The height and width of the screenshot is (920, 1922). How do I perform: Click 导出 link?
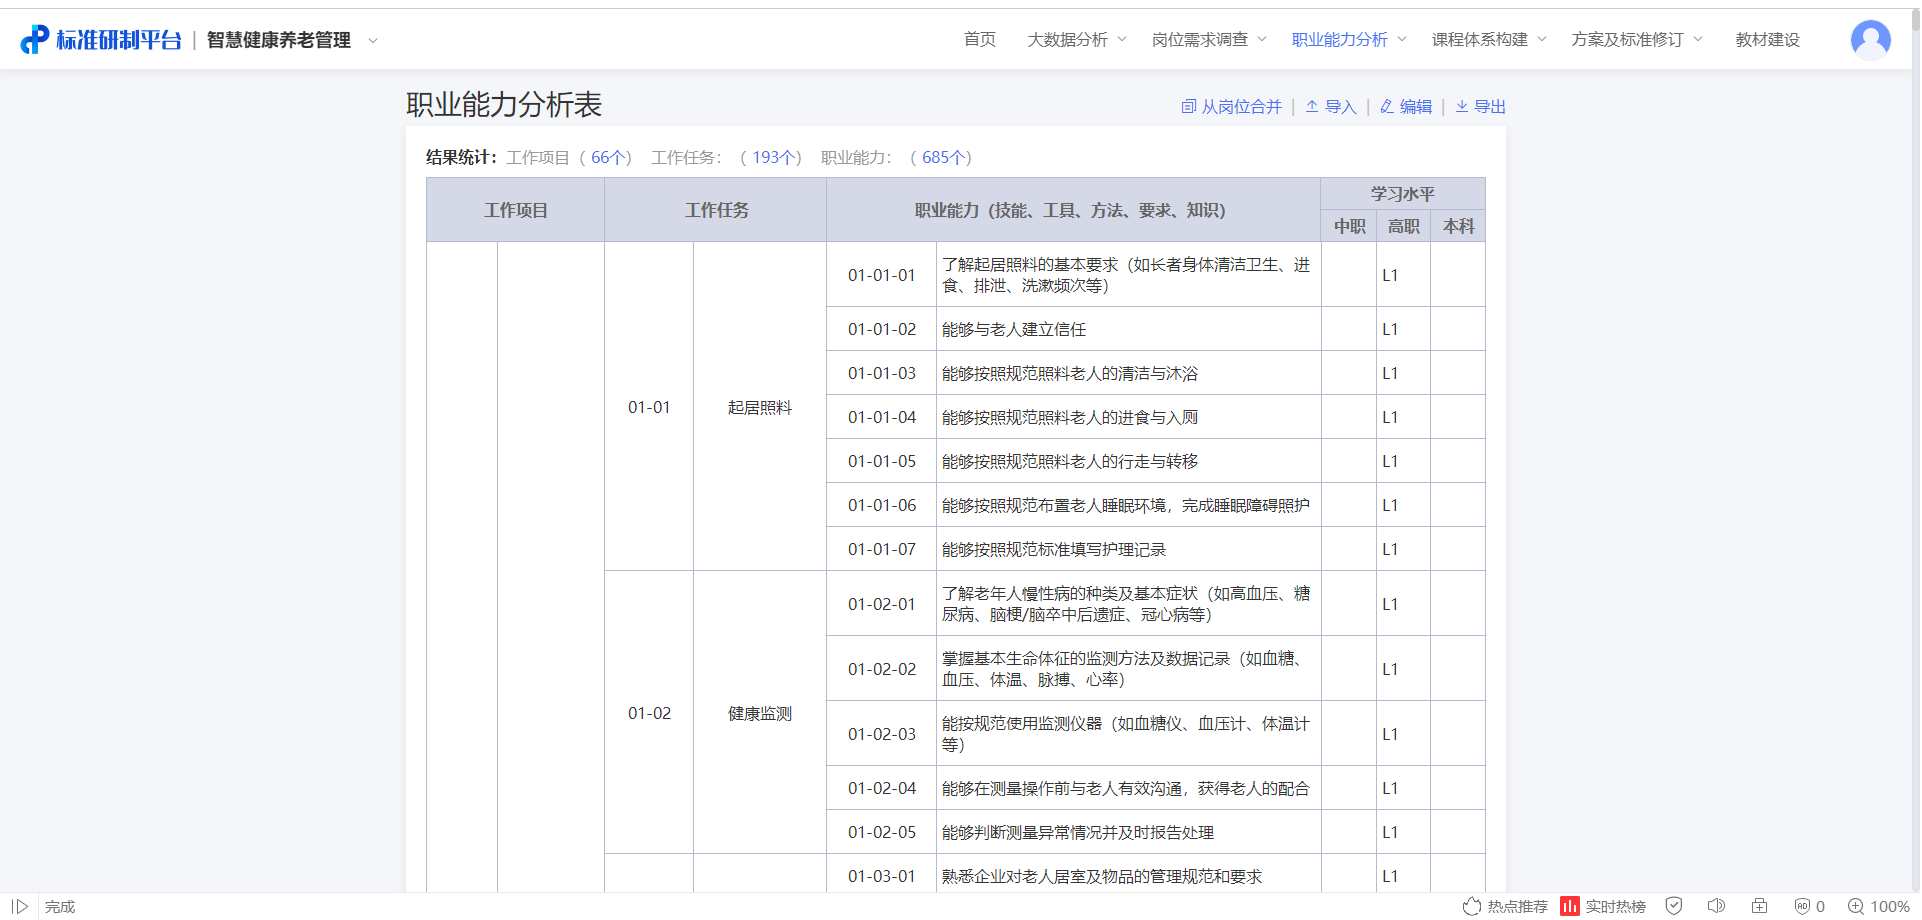click(1480, 107)
